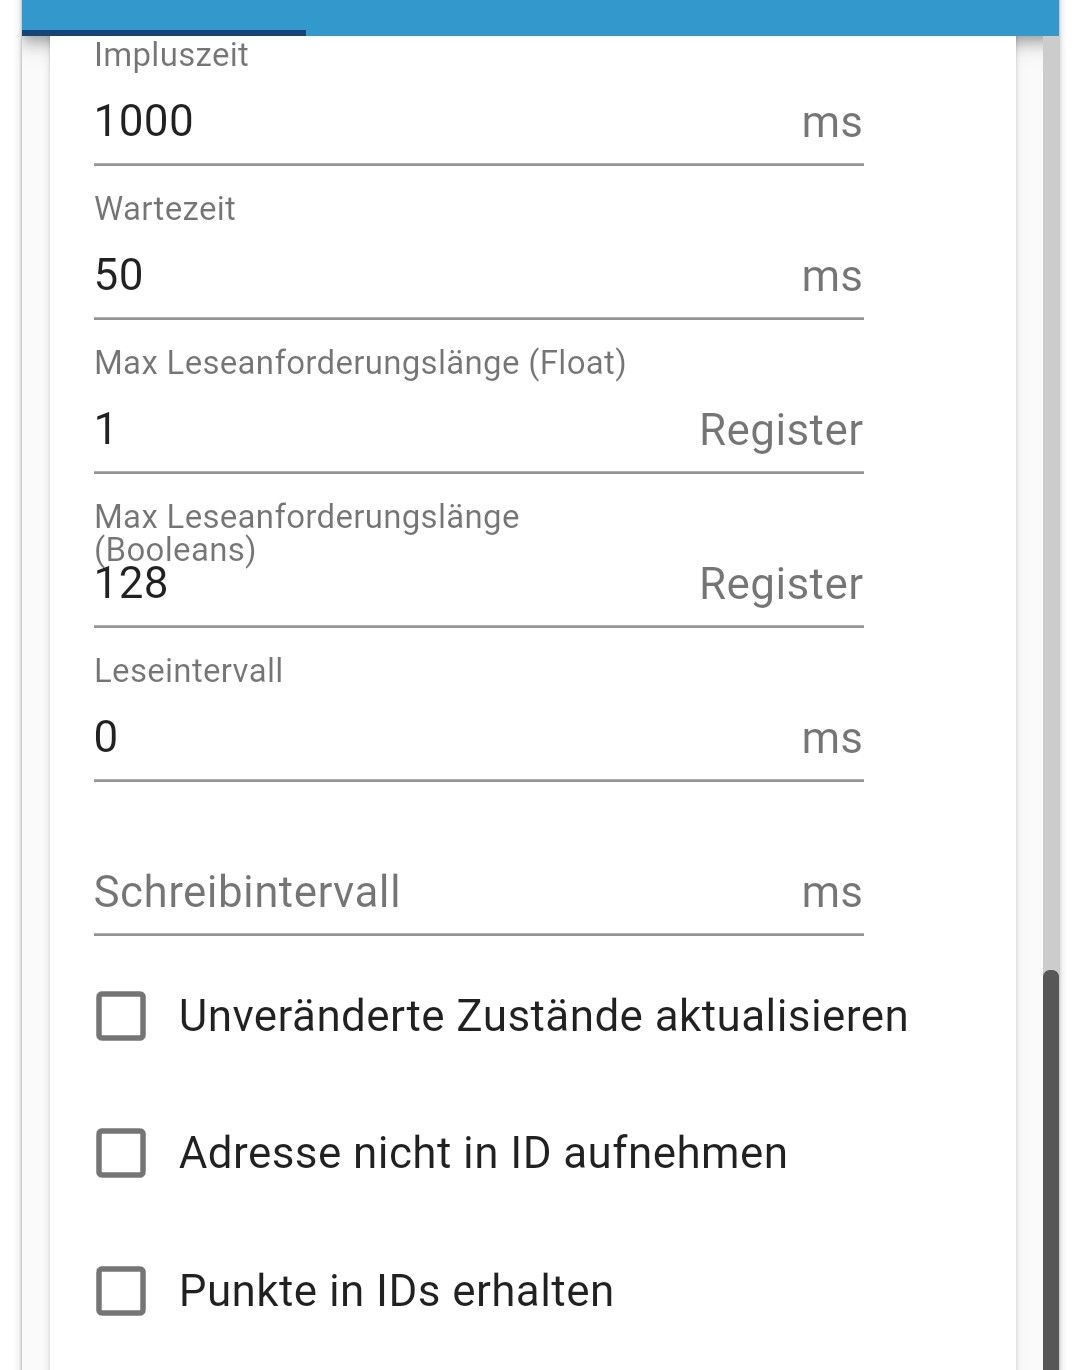1080x1370 pixels.
Task: Click the small Impluszeit caption label
Action: 171,55
